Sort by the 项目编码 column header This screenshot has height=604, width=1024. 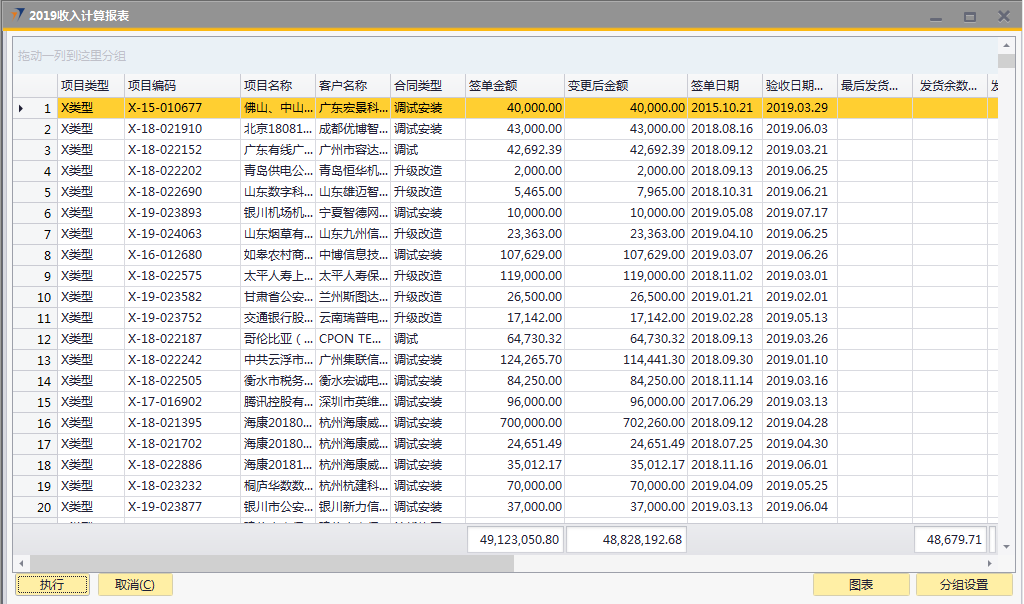(182, 86)
